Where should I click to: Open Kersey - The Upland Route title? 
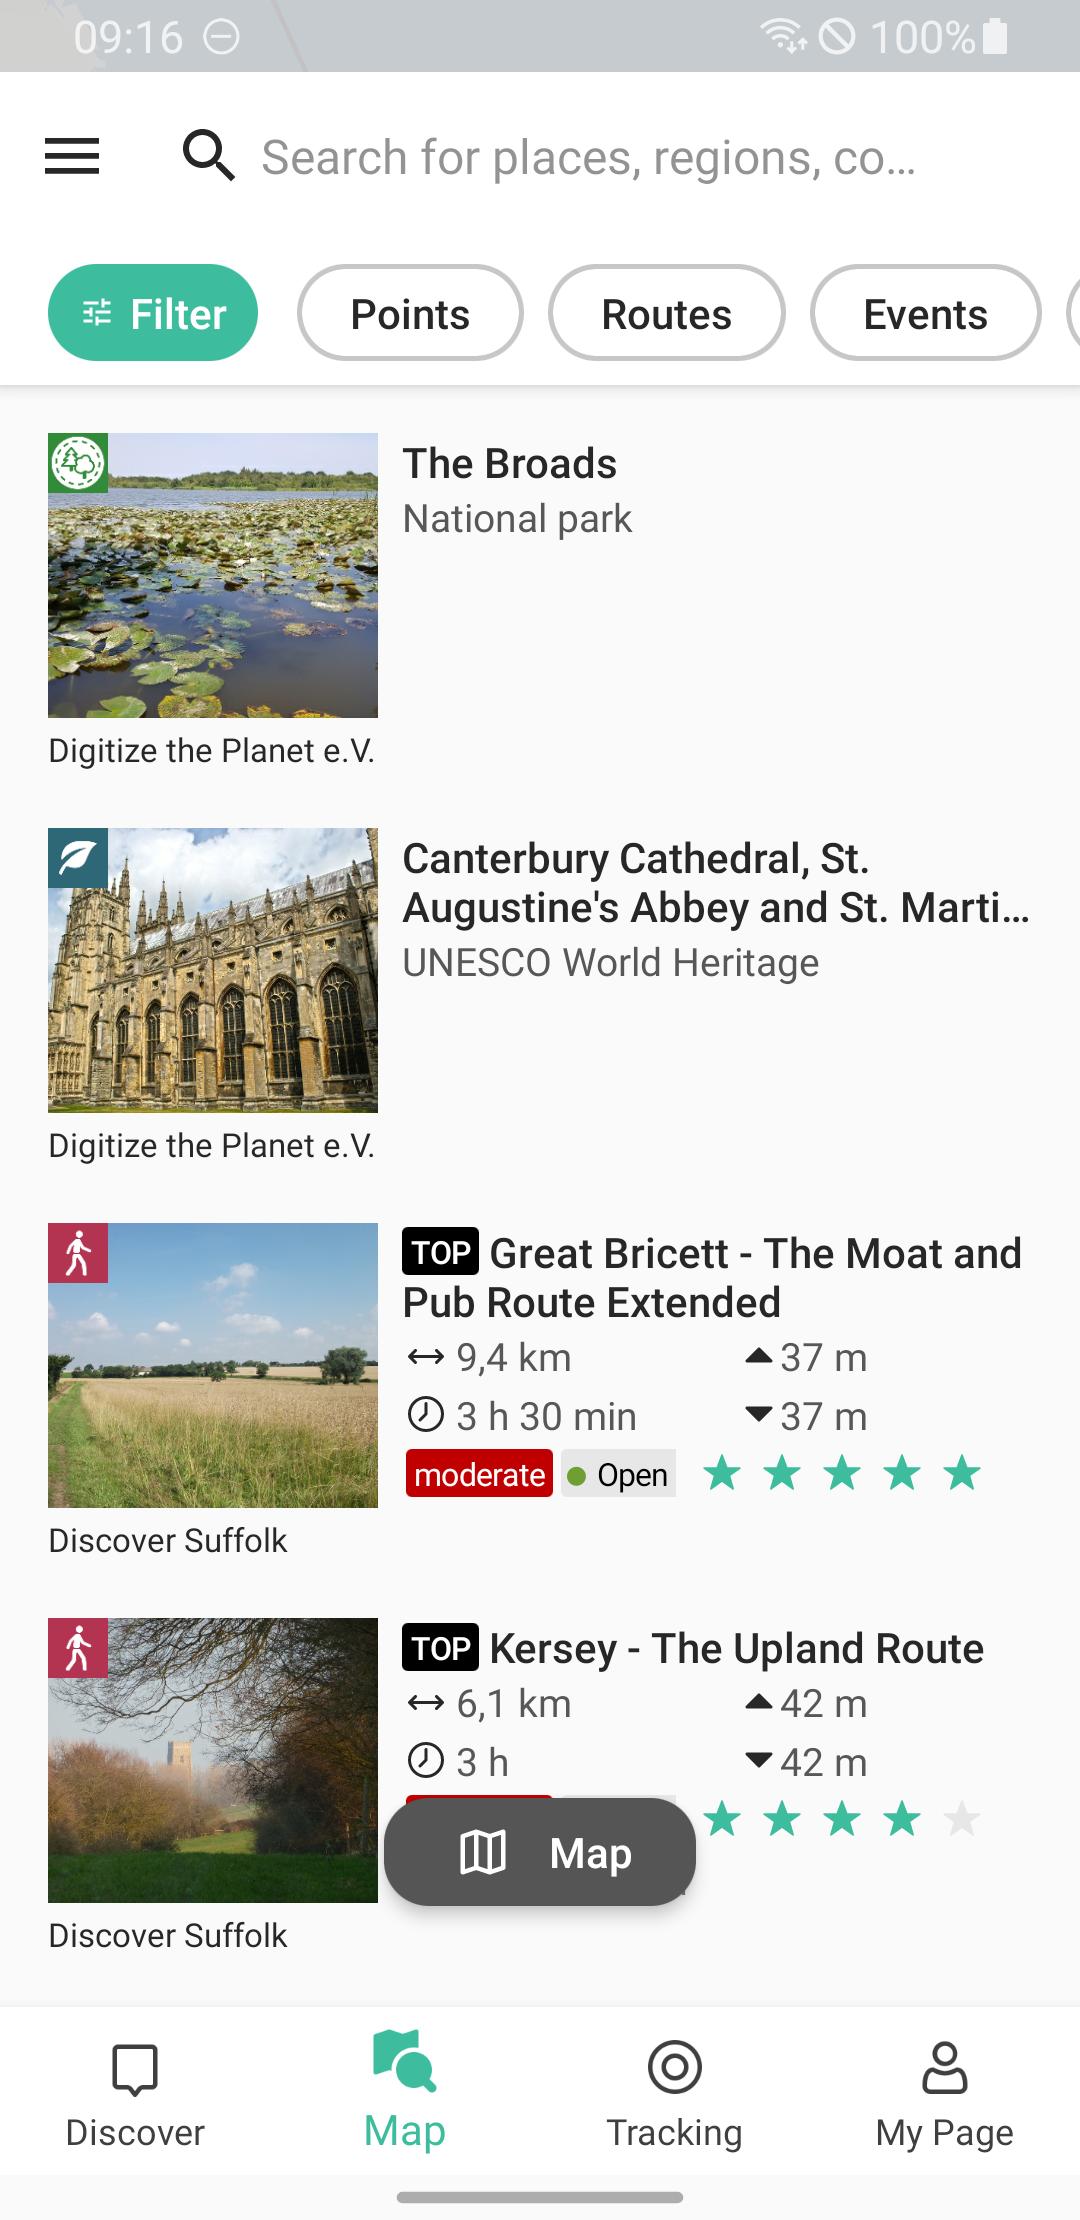pos(736,1648)
